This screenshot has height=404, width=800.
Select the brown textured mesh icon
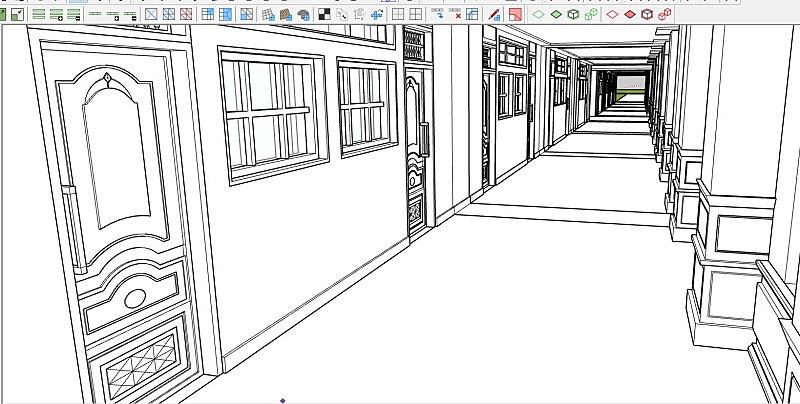click(x=286, y=14)
